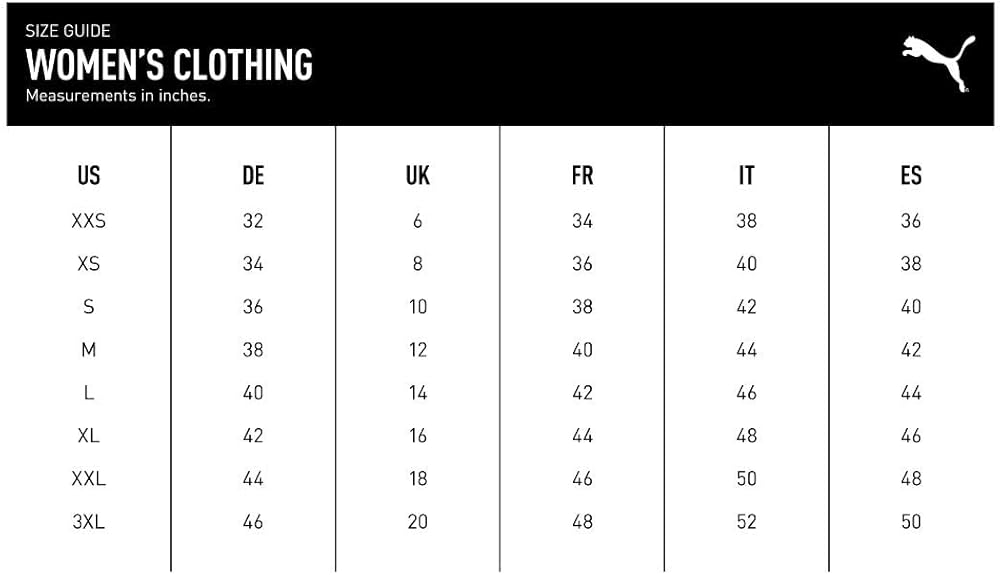
Task: Click IT size 52 cell
Action: point(747,521)
